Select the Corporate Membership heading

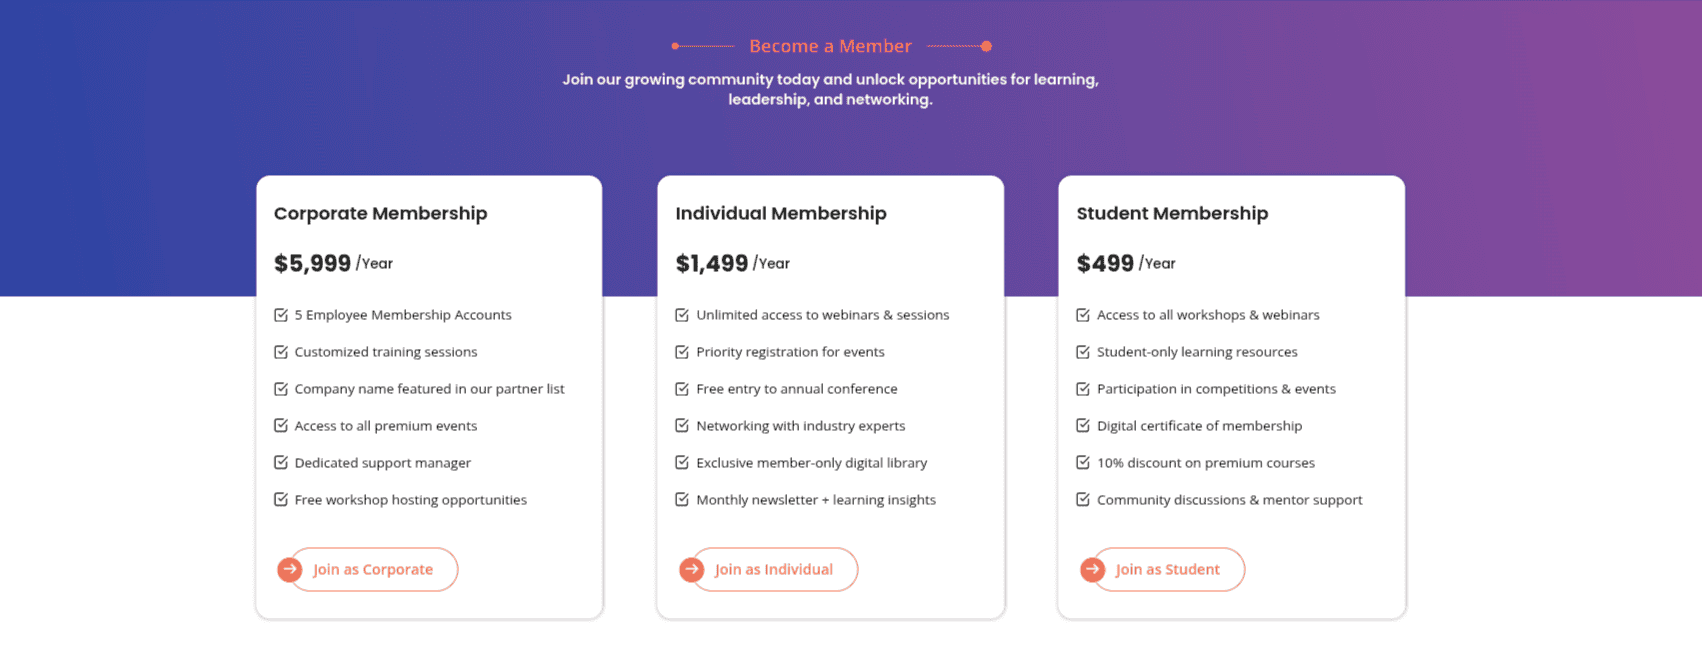(380, 213)
